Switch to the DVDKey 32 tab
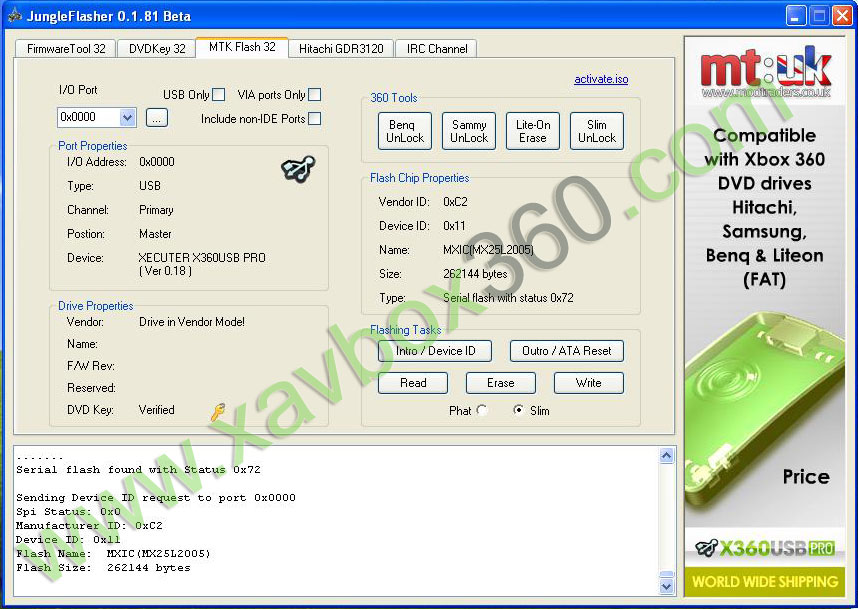 tap(157, 49)
